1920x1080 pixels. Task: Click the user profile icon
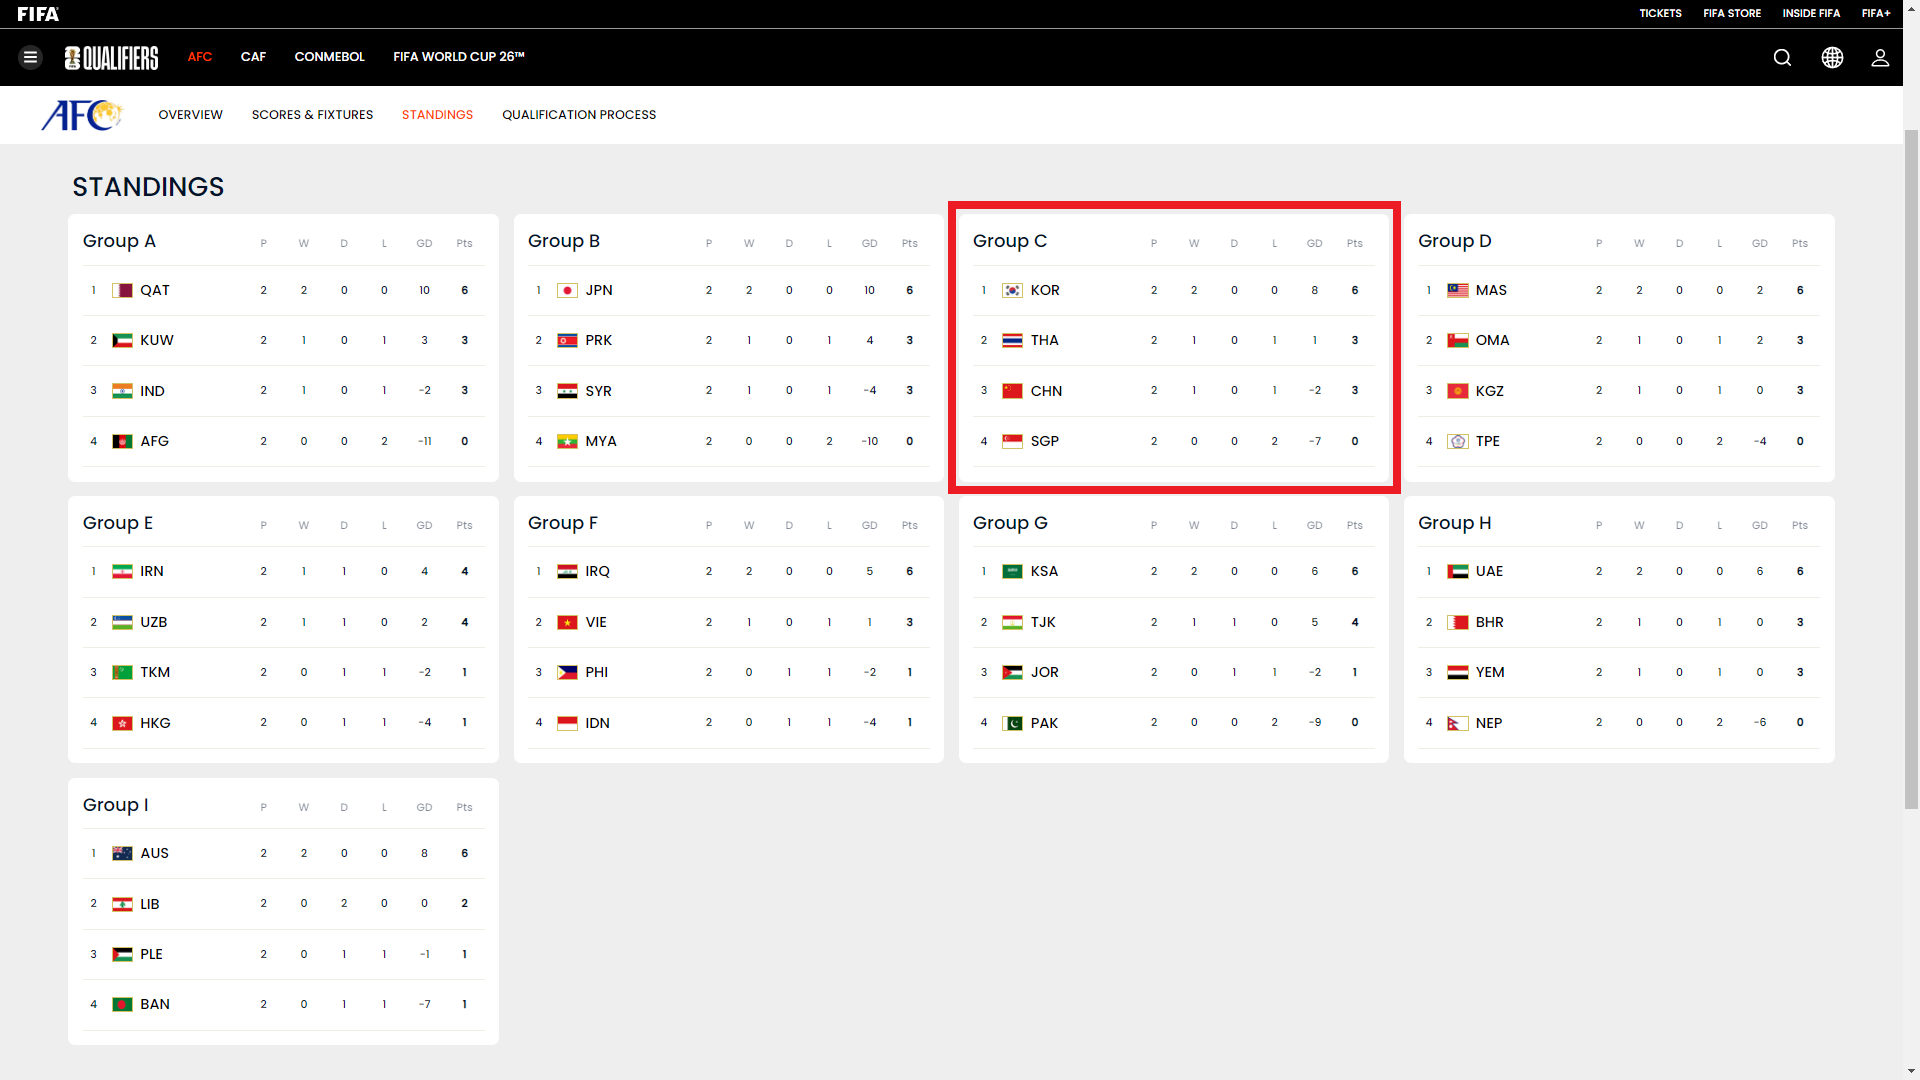[x=1880, y=57]
